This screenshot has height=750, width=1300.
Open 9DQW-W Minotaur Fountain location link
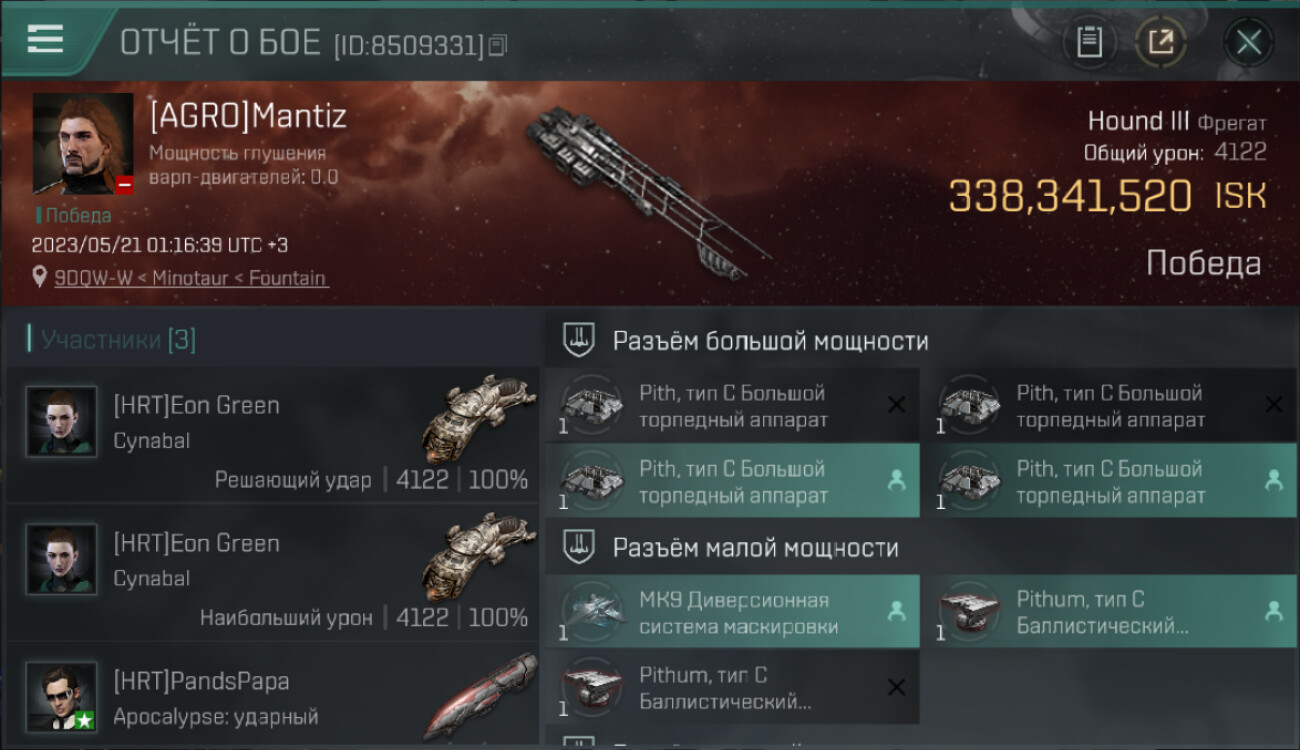point(191,278)
